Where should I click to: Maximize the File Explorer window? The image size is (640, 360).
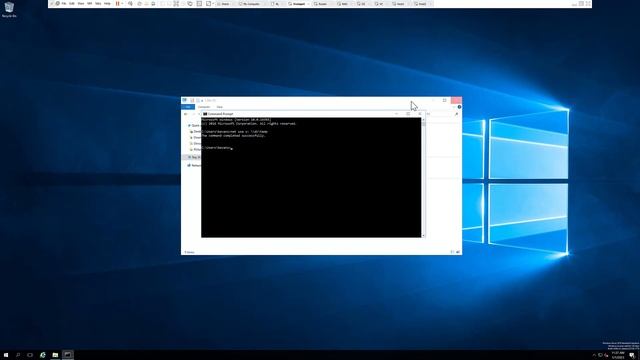point(444,100)
